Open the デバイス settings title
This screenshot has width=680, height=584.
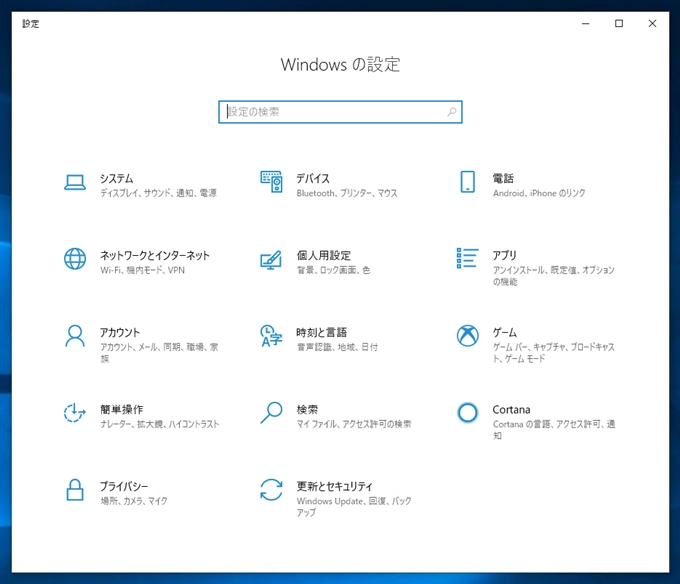[313, 178]
